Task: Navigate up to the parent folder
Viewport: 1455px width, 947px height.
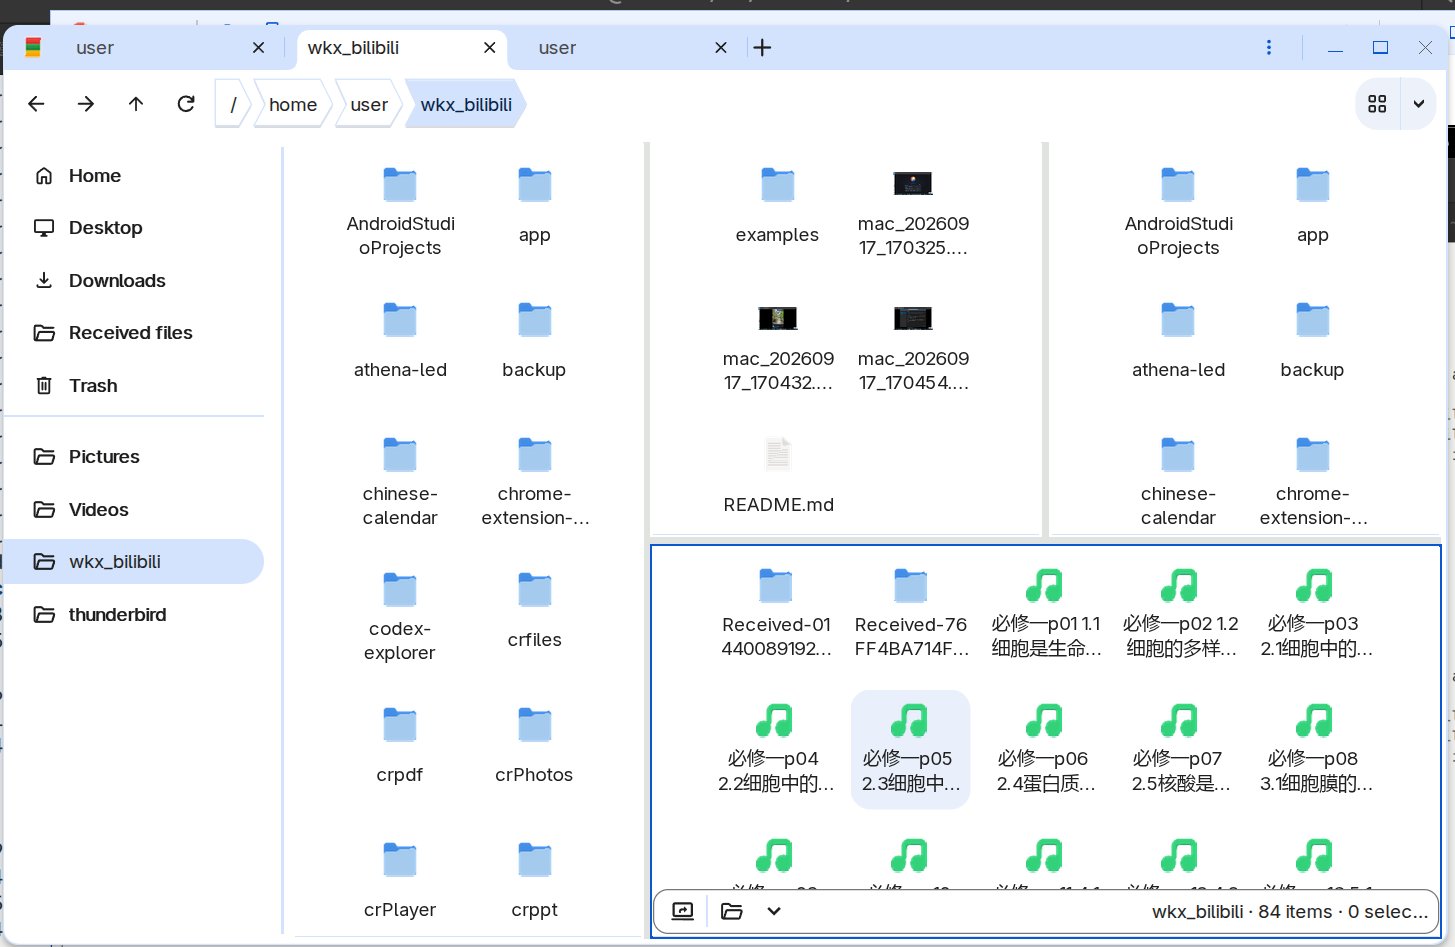Action: pos(136,104)
